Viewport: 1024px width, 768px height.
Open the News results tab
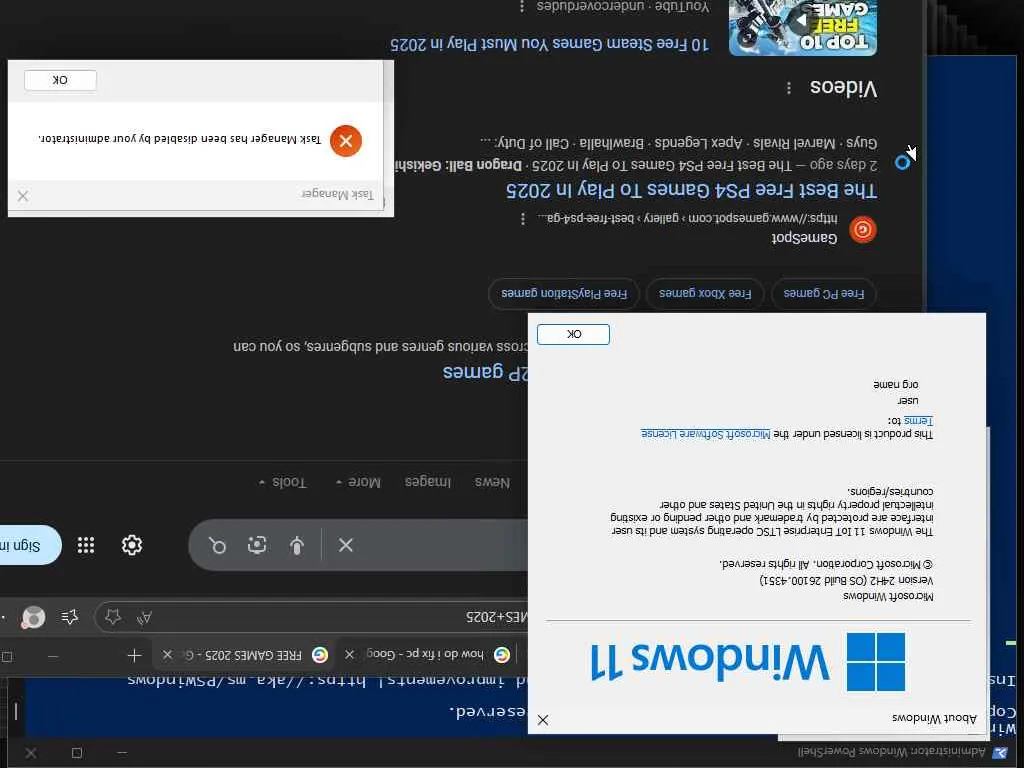click(492, 482)
